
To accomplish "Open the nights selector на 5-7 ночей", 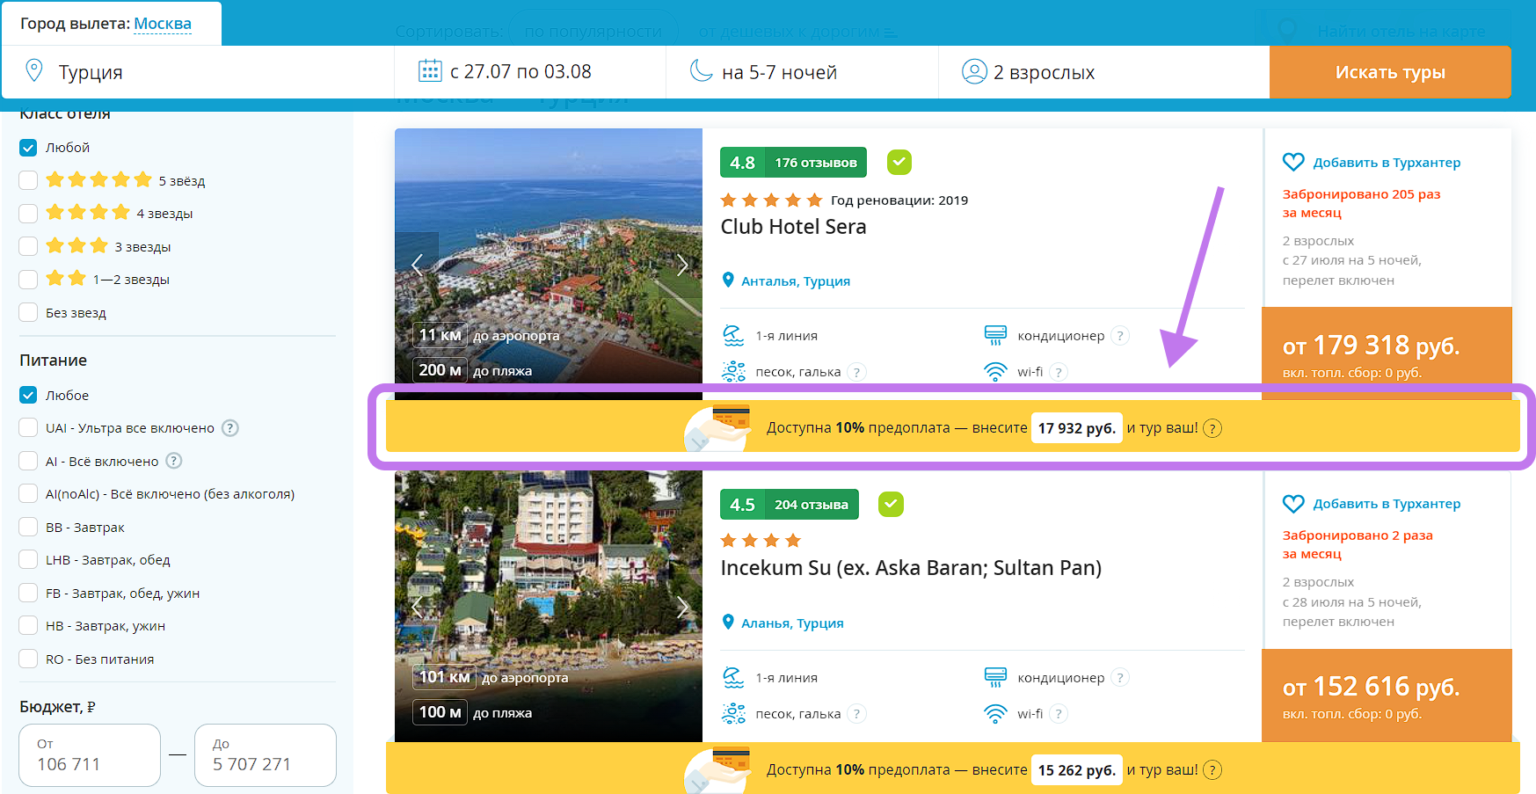I will click(778, 72).
